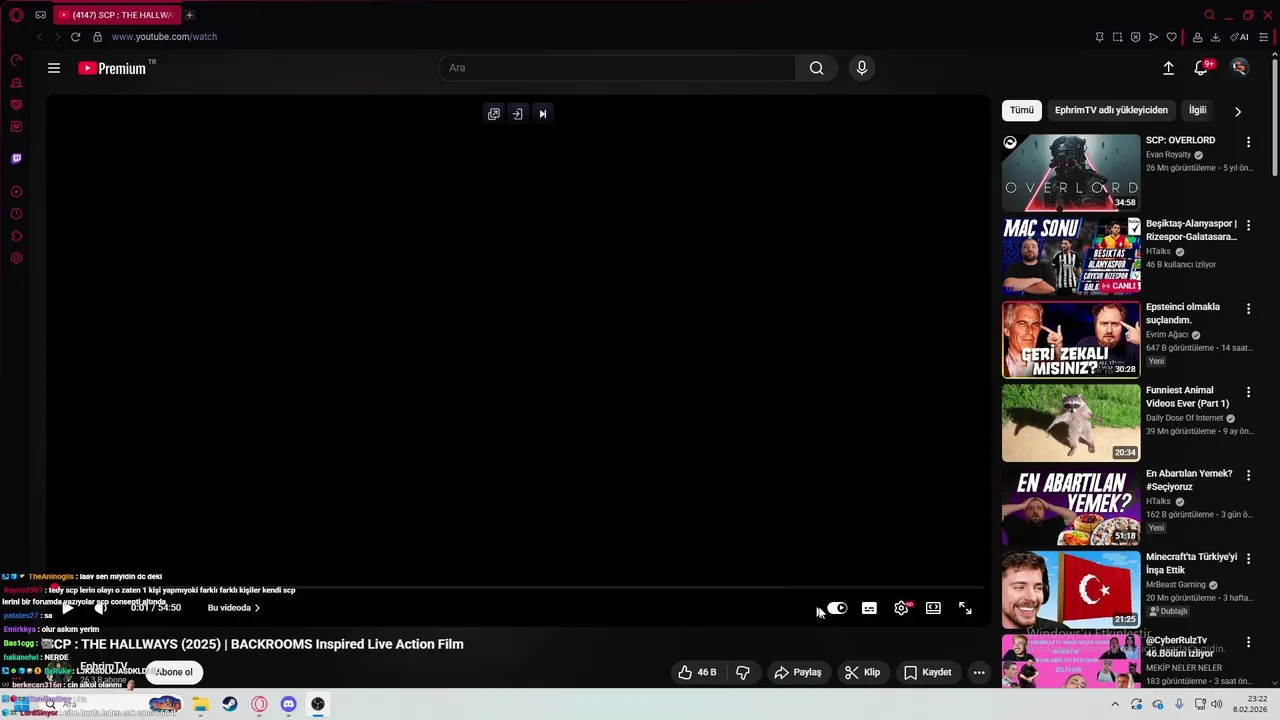
Task: Open Opera GX Corner gamepad icon
Action: click(40, 15)
